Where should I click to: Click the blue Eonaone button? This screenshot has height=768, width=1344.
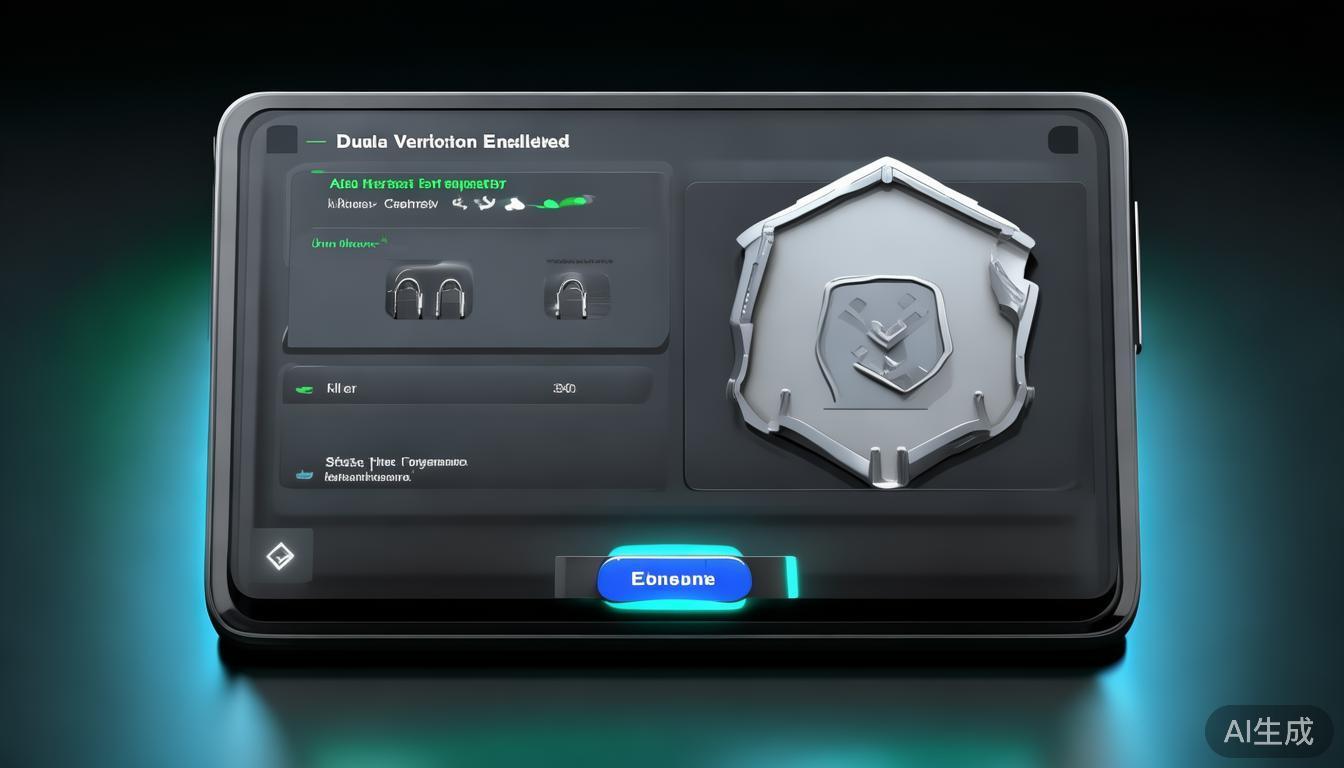[x=673, y=579]
